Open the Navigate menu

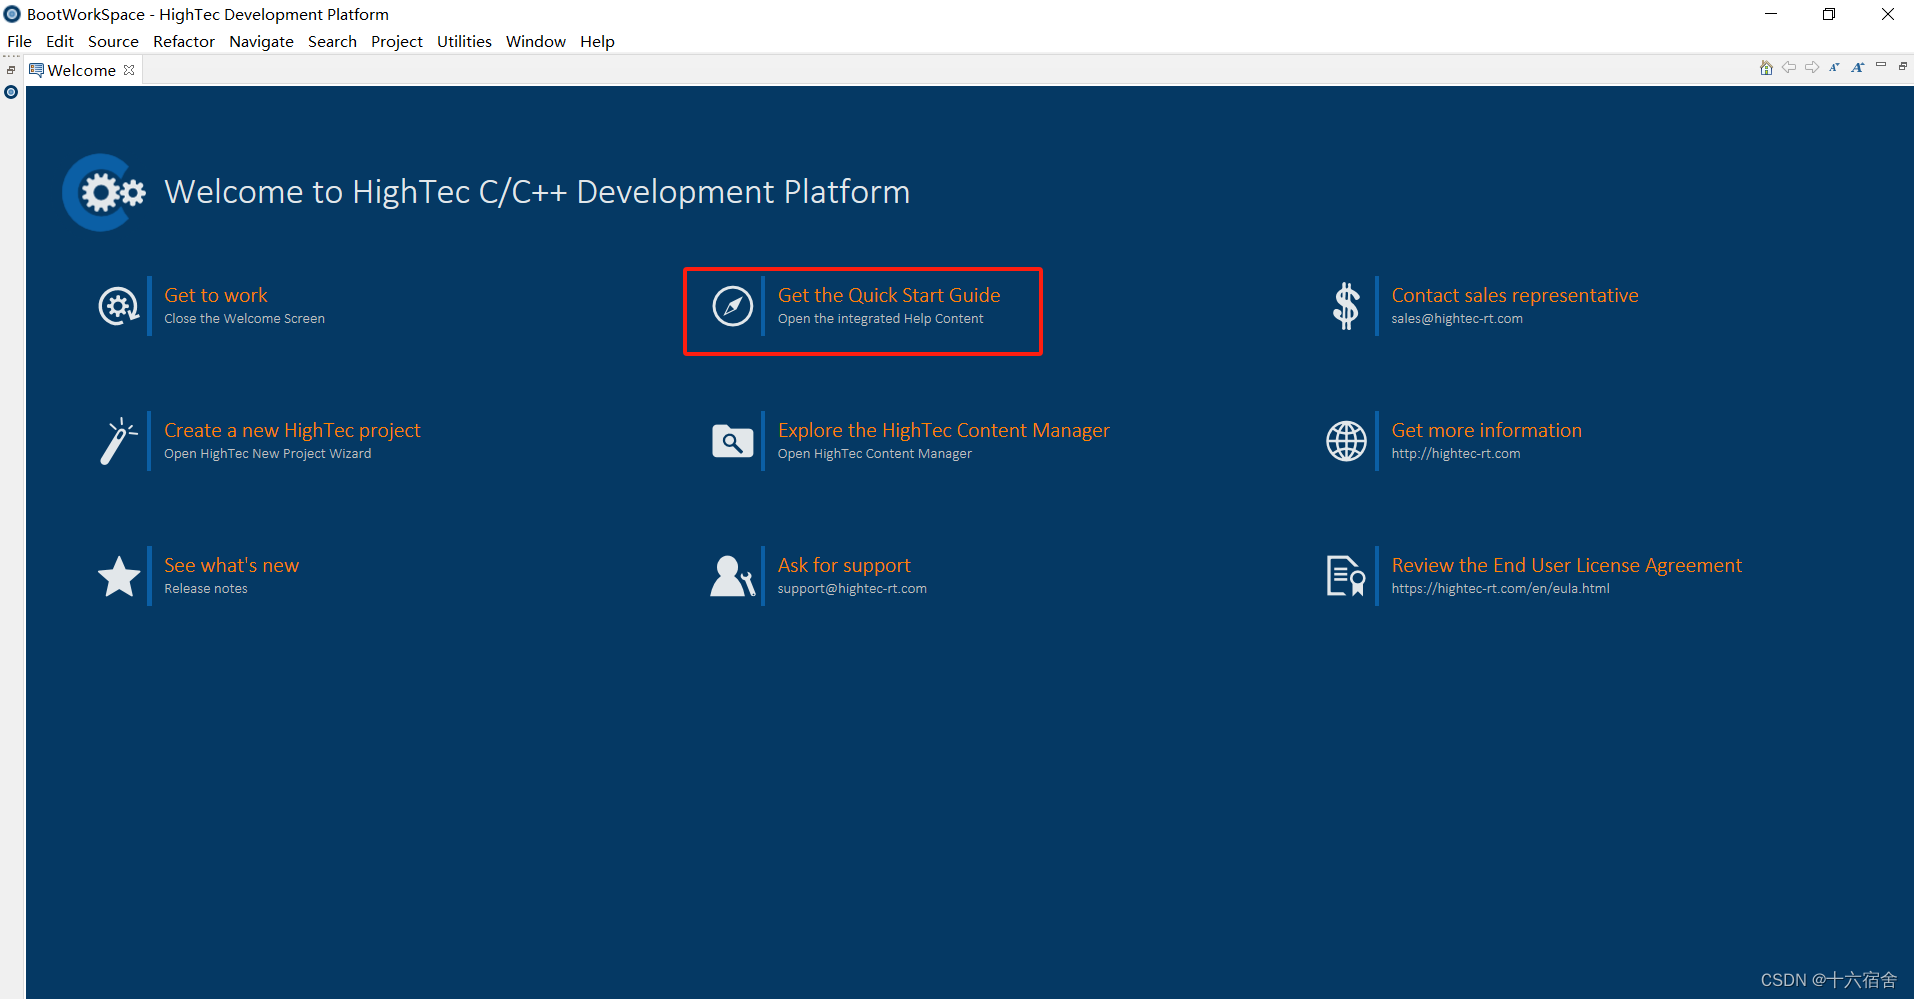point(261,41)
